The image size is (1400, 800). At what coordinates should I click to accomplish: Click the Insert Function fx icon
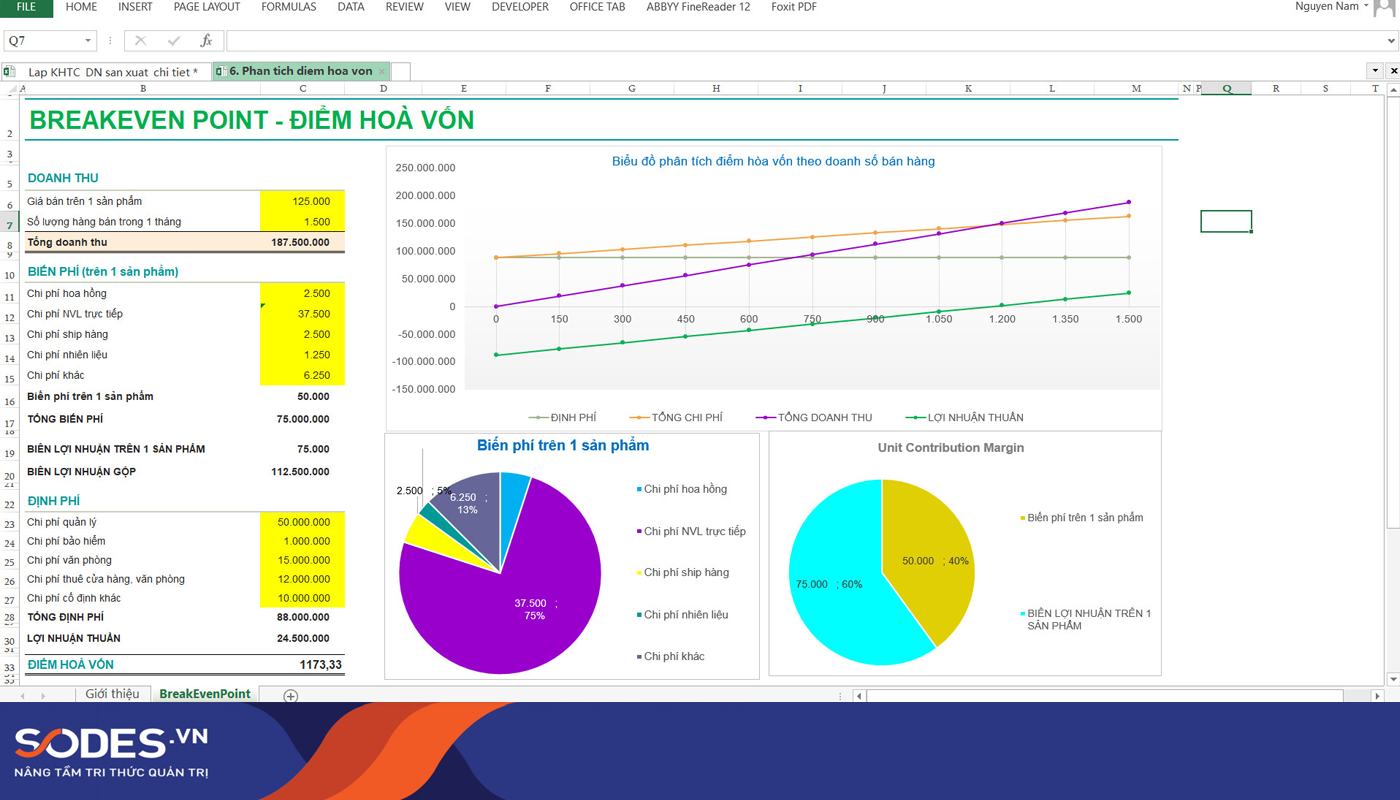pos(206,41)
